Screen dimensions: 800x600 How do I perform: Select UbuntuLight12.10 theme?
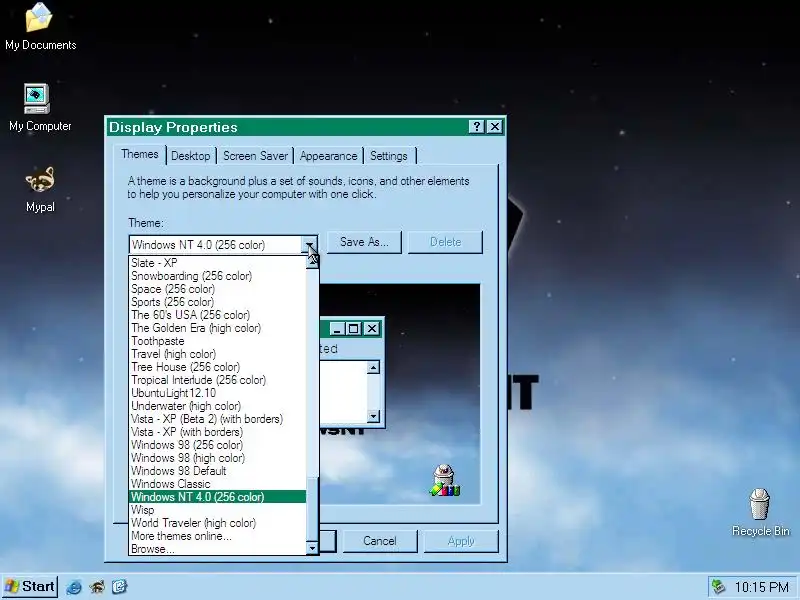217,393
